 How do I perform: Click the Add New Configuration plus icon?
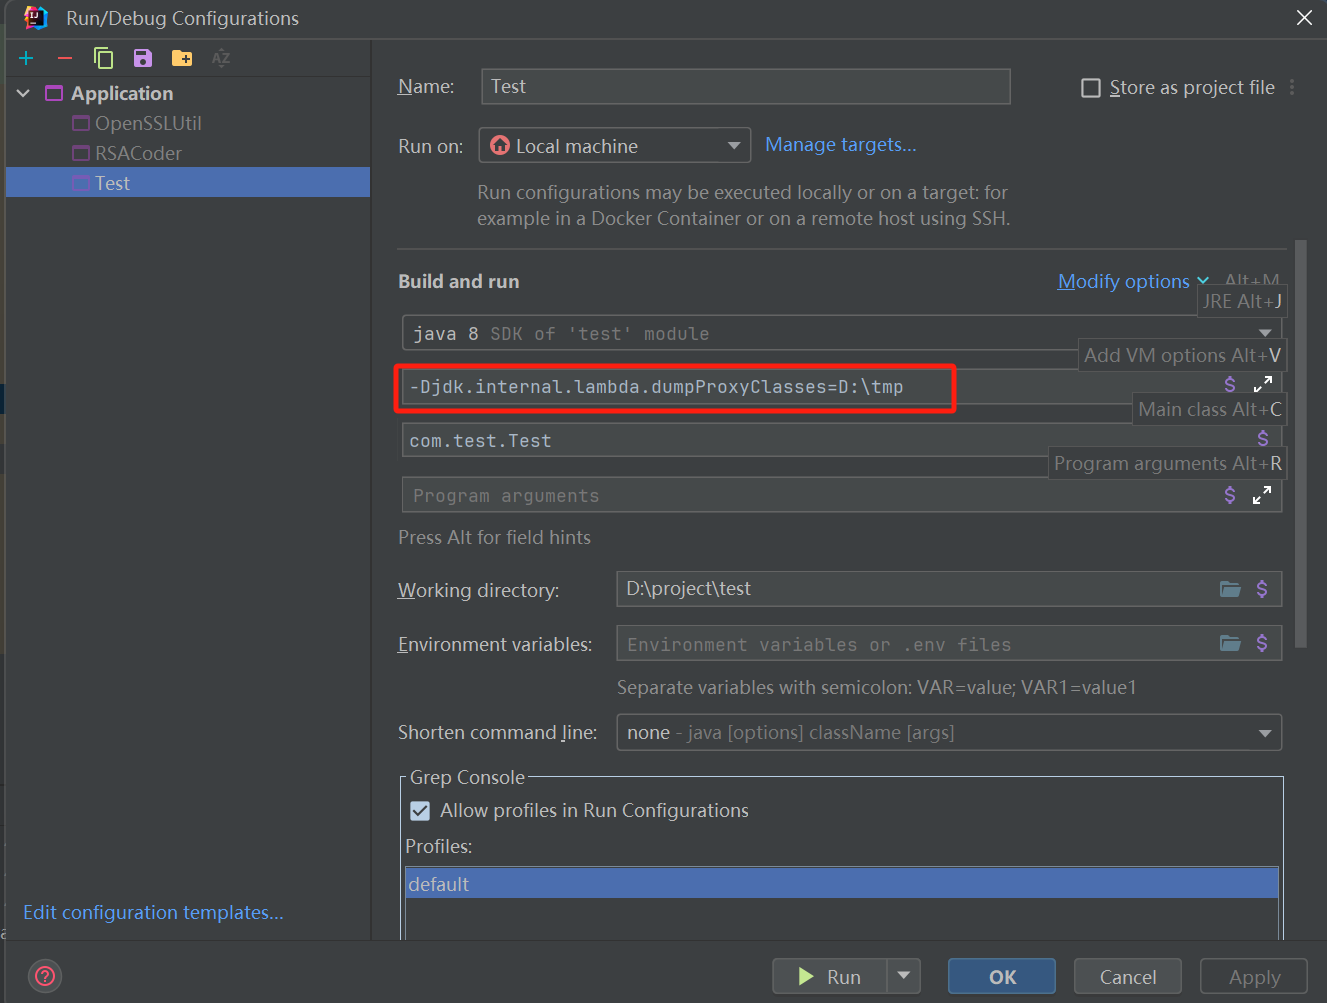[x=26, y=59]
